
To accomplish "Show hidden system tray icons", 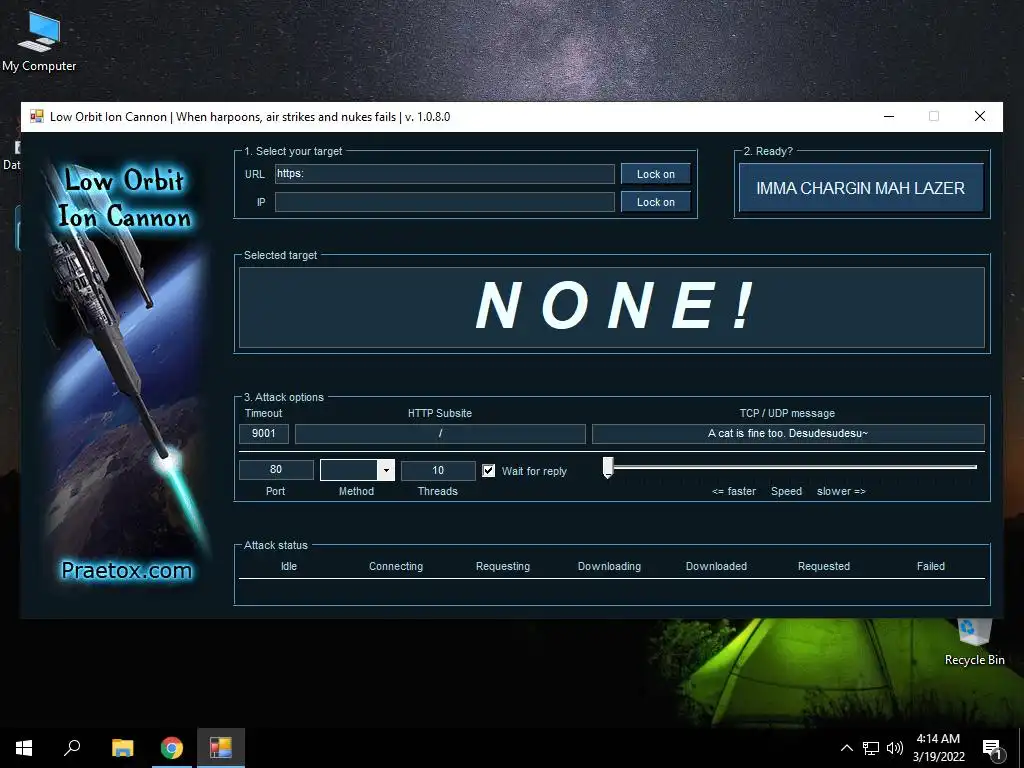I will (x=846, y=748).
